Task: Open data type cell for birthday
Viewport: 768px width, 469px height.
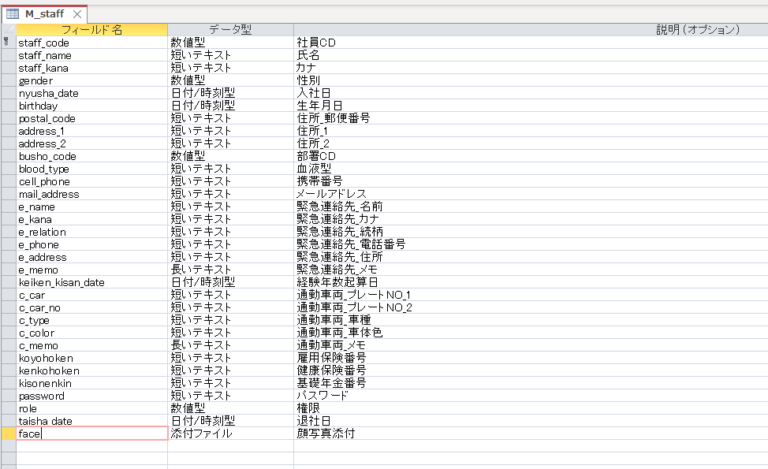Action: pos(230,106)
